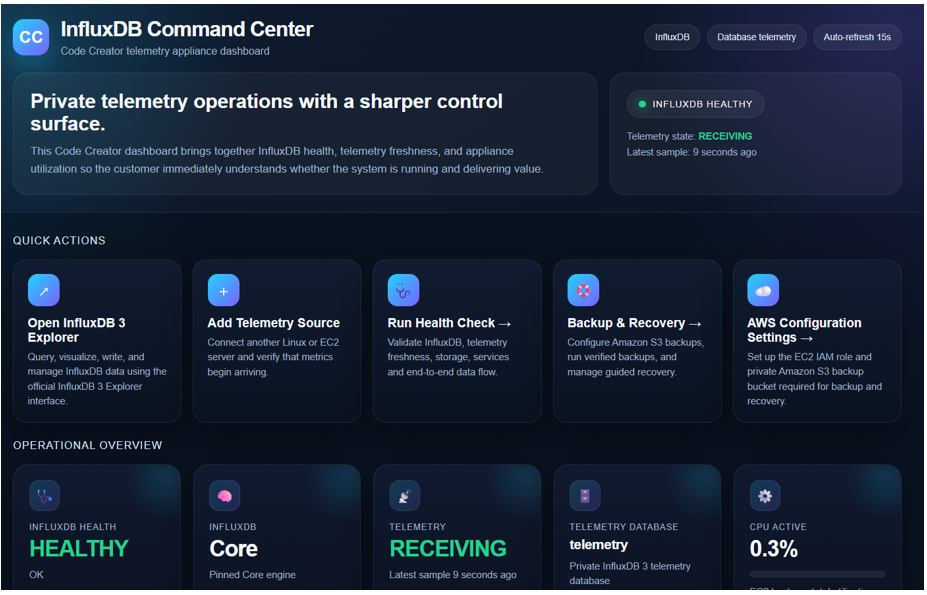Click the Add Telemetry Source plus icon
927x595 pixels.
223,290
